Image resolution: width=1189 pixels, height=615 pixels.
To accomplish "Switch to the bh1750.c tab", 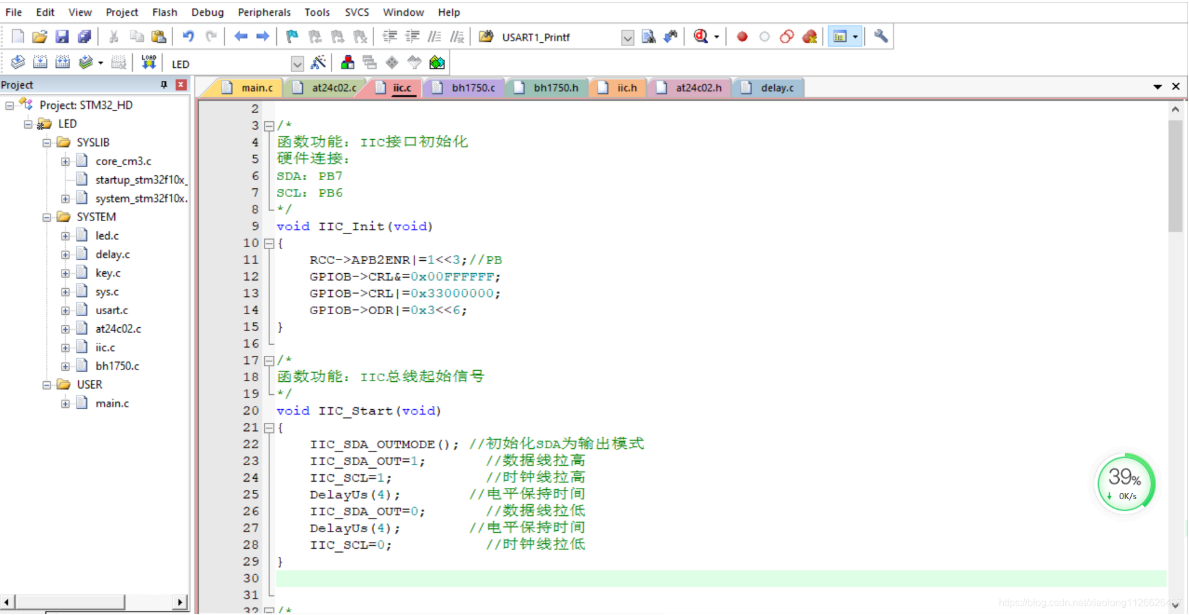I will coord(464,88).
